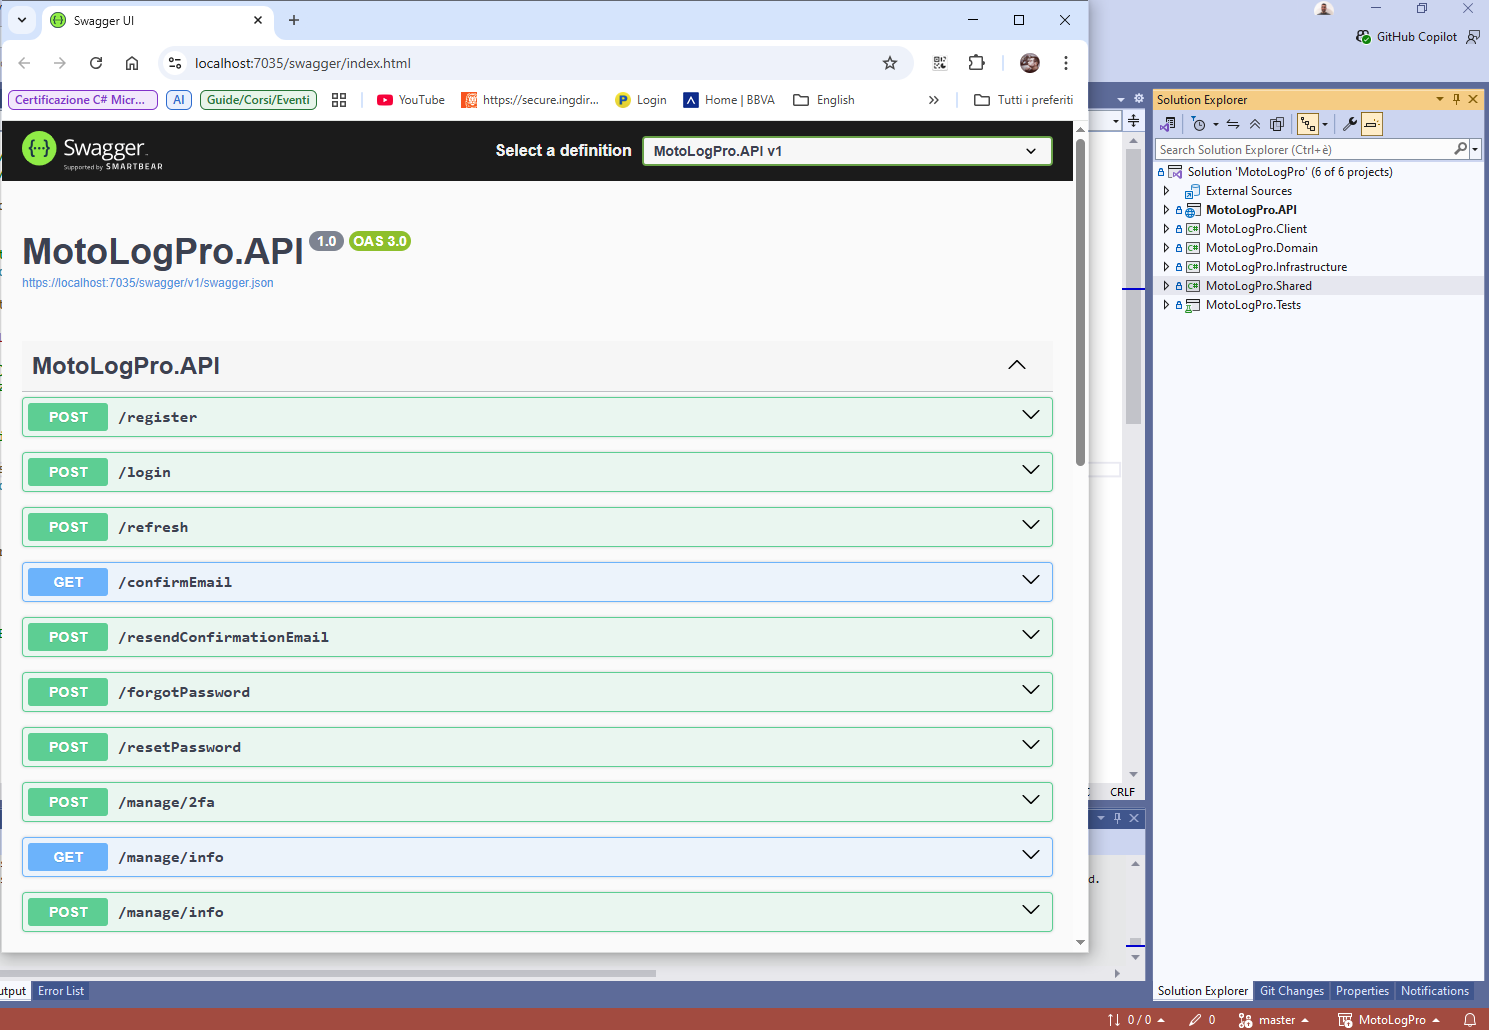Screen dimensions: 1489x1030
Task: Switch to the Git Changes tab
Action: [1291, 991]
